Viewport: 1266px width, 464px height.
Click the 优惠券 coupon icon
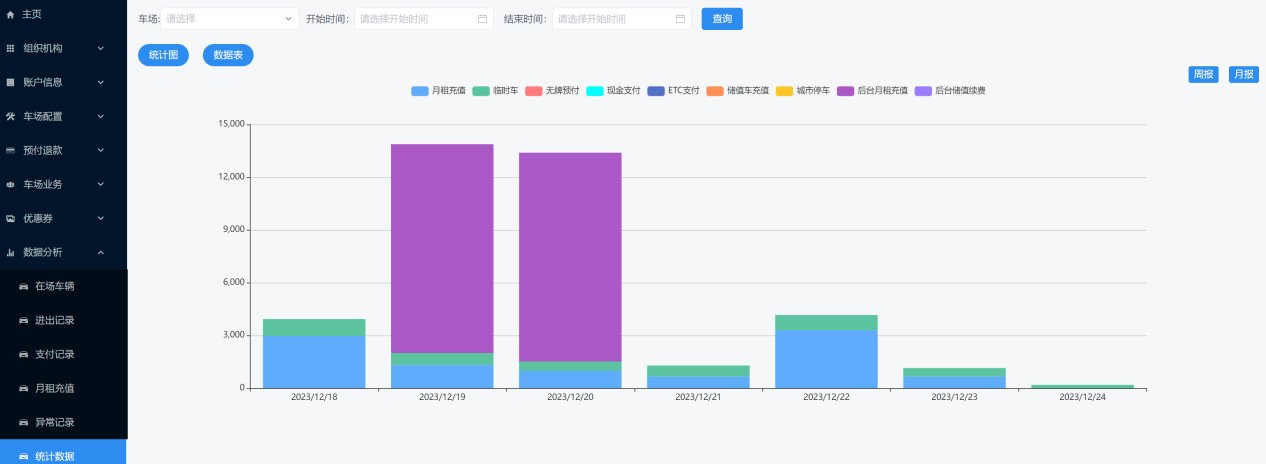[10, 218]
